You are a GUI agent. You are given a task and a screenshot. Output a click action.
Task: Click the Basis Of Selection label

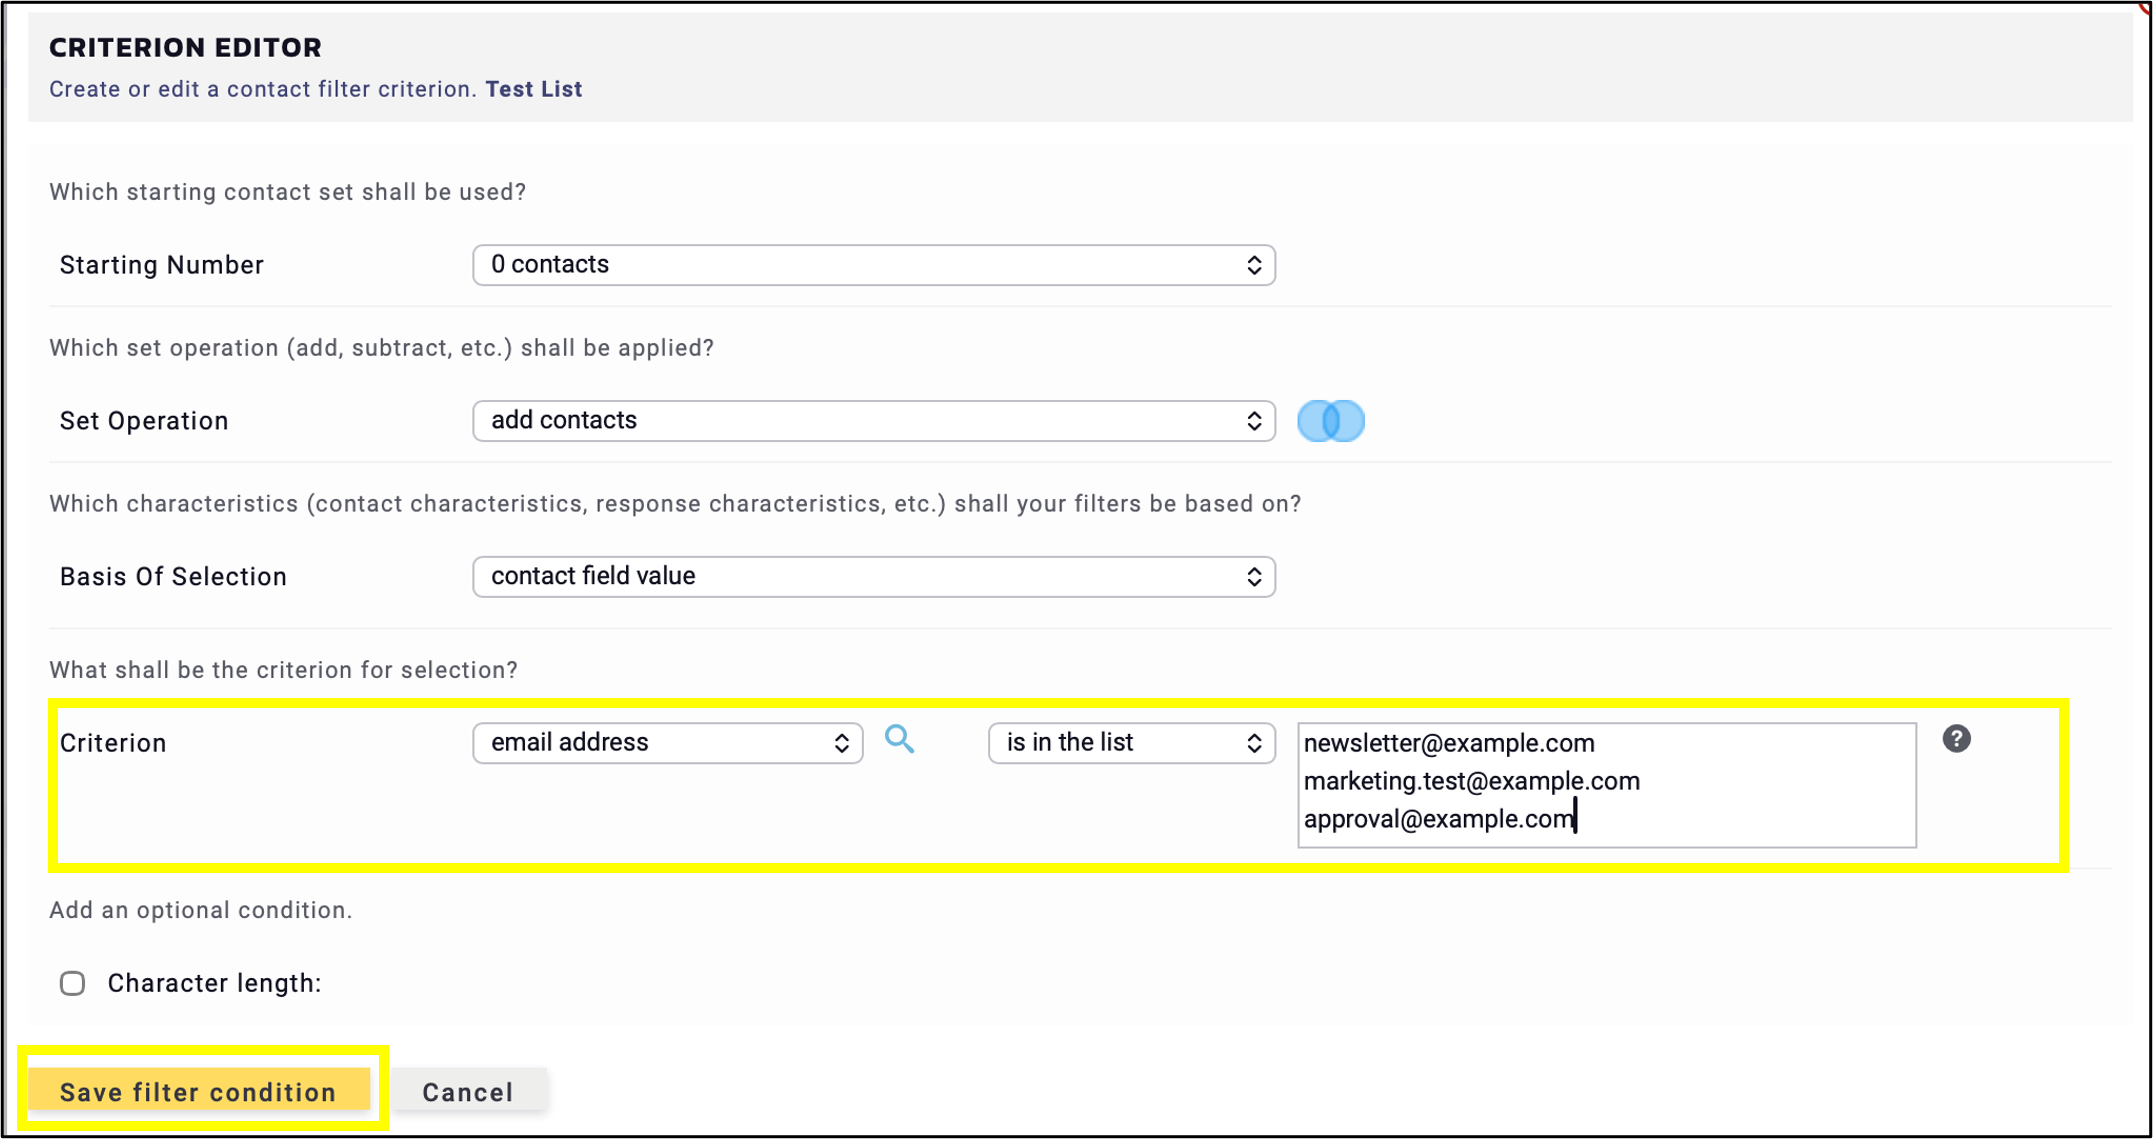click(173, 577)
